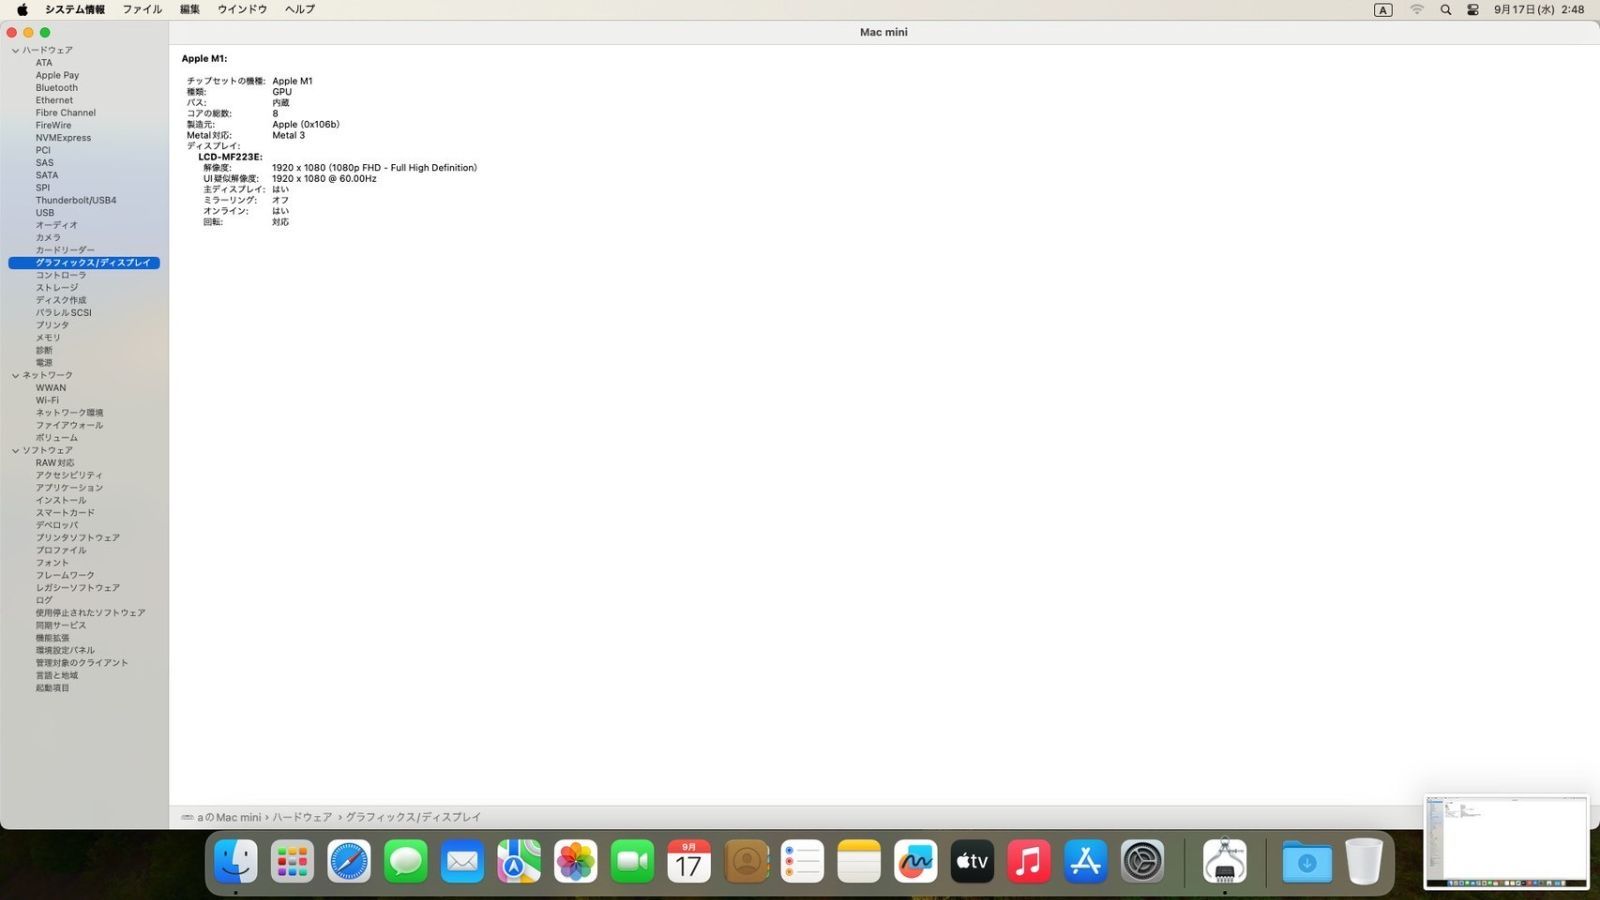The height and width of the screenshot is (900, 1600).
Task: Open Spotlight search in menu bar
Action: coord(1445,10)
